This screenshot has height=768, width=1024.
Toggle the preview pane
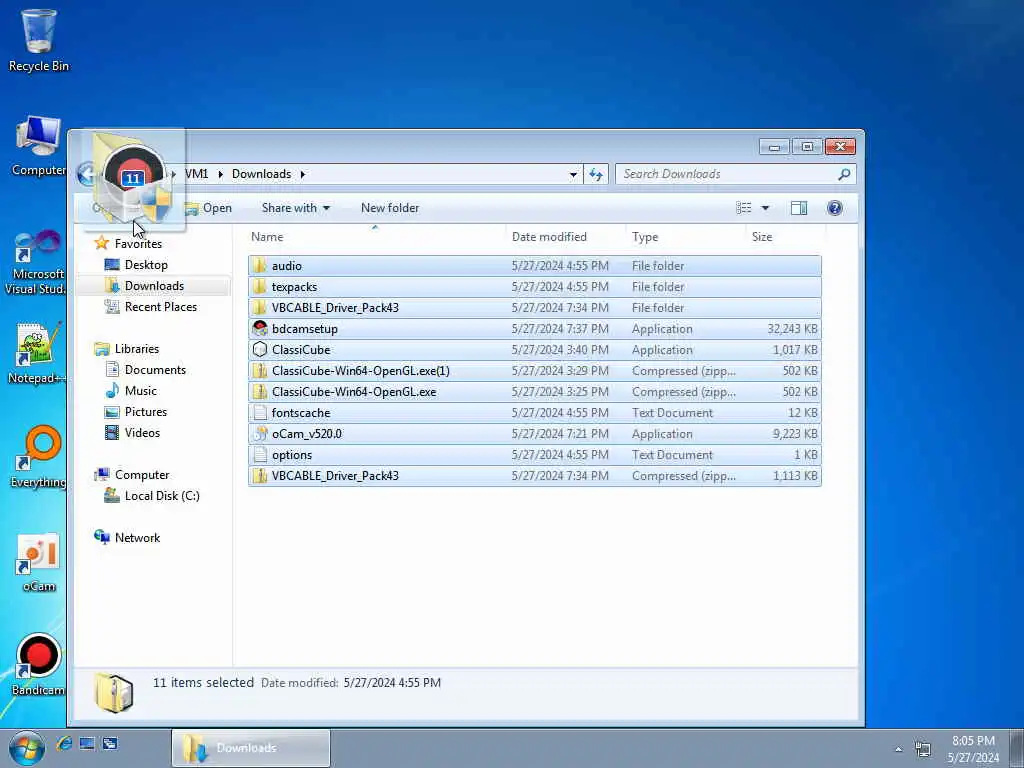point(799,208)
